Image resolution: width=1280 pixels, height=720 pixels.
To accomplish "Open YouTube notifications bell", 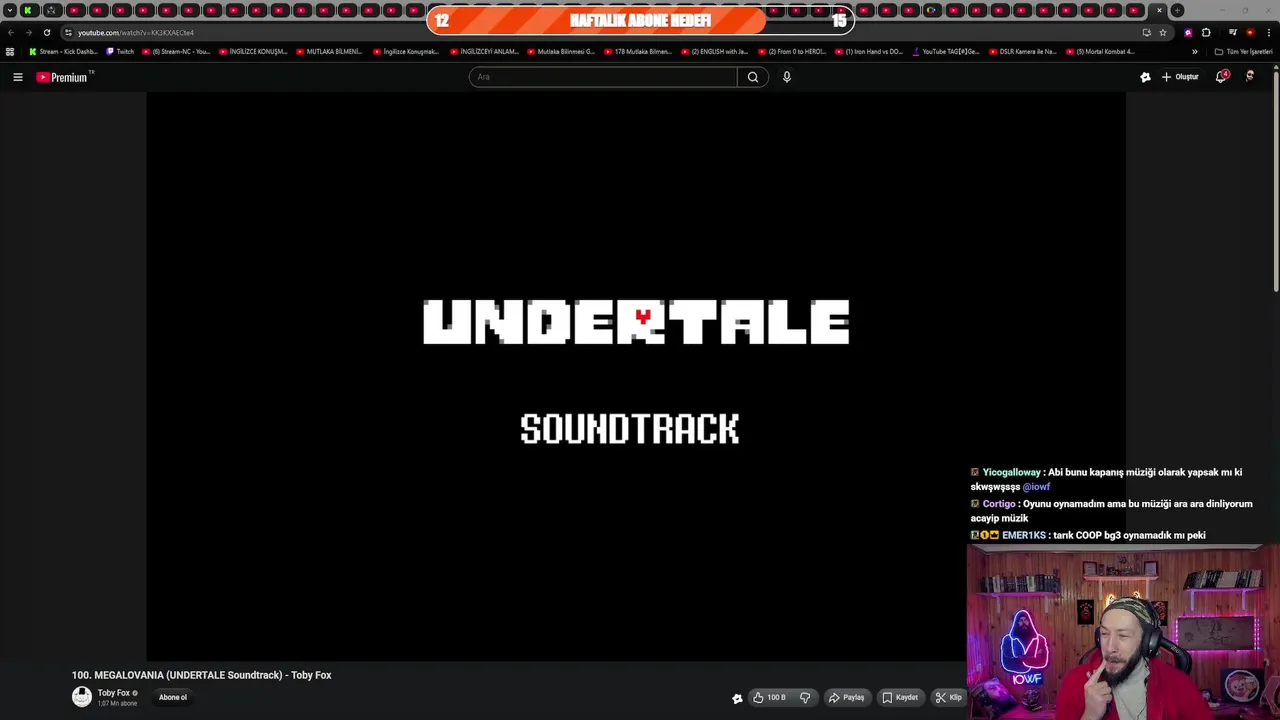I will click(1221, 77).
